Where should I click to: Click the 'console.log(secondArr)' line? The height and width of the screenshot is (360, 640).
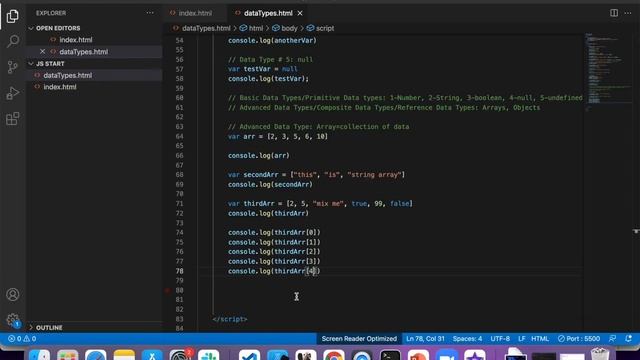270,184
